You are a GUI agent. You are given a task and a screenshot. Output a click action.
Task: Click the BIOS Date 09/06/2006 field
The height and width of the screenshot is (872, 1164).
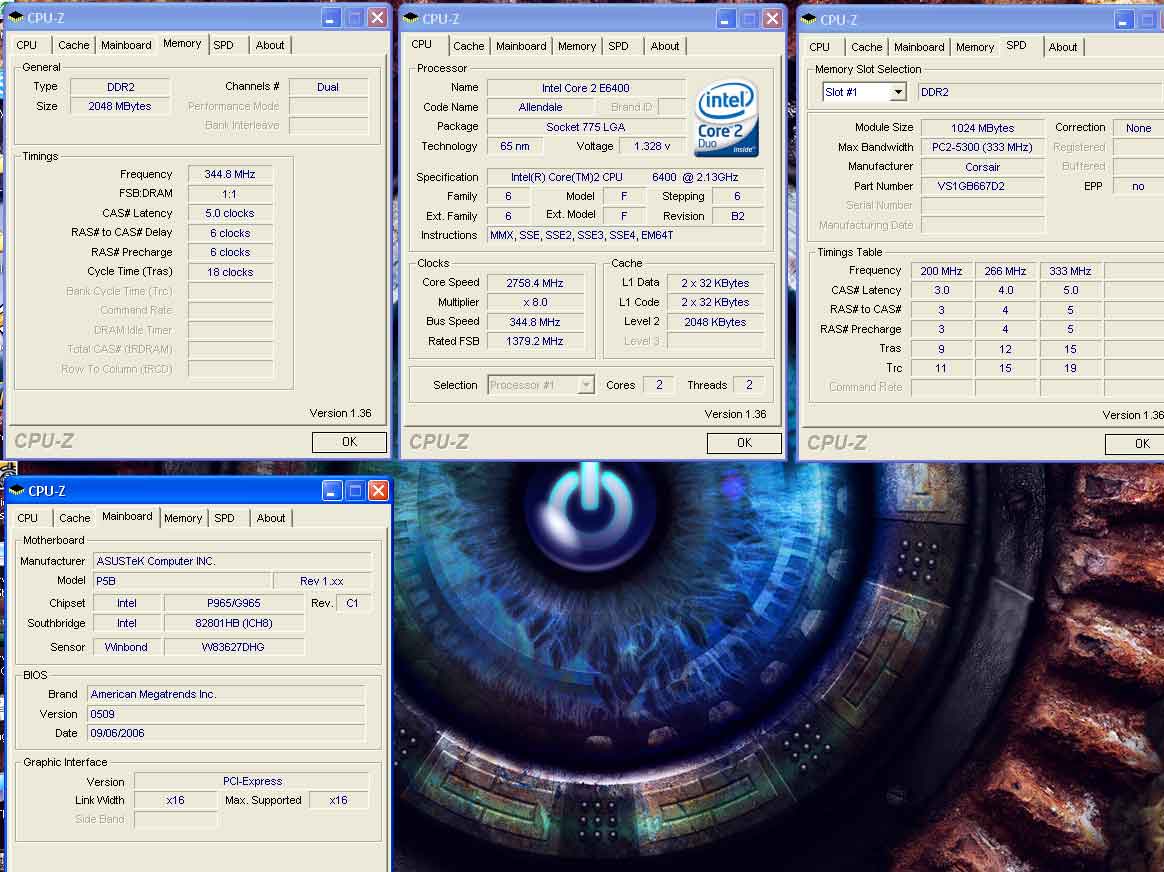tap(226, 733)
